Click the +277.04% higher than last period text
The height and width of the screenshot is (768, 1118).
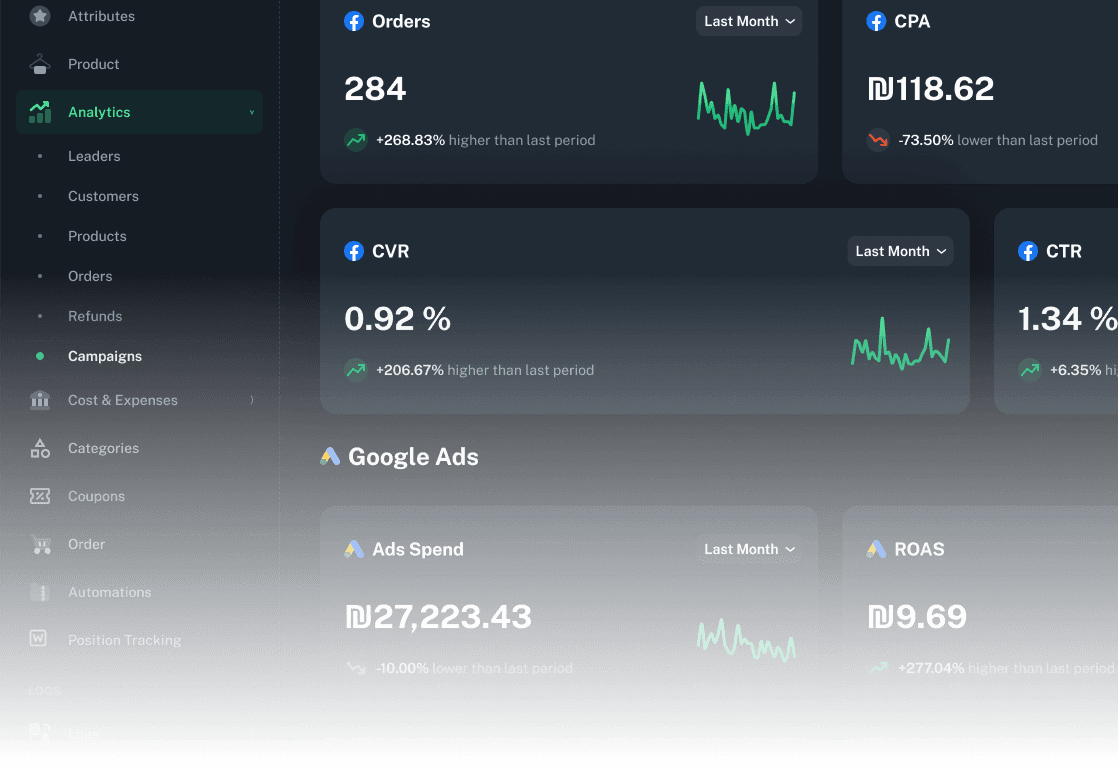(1006, 668)
